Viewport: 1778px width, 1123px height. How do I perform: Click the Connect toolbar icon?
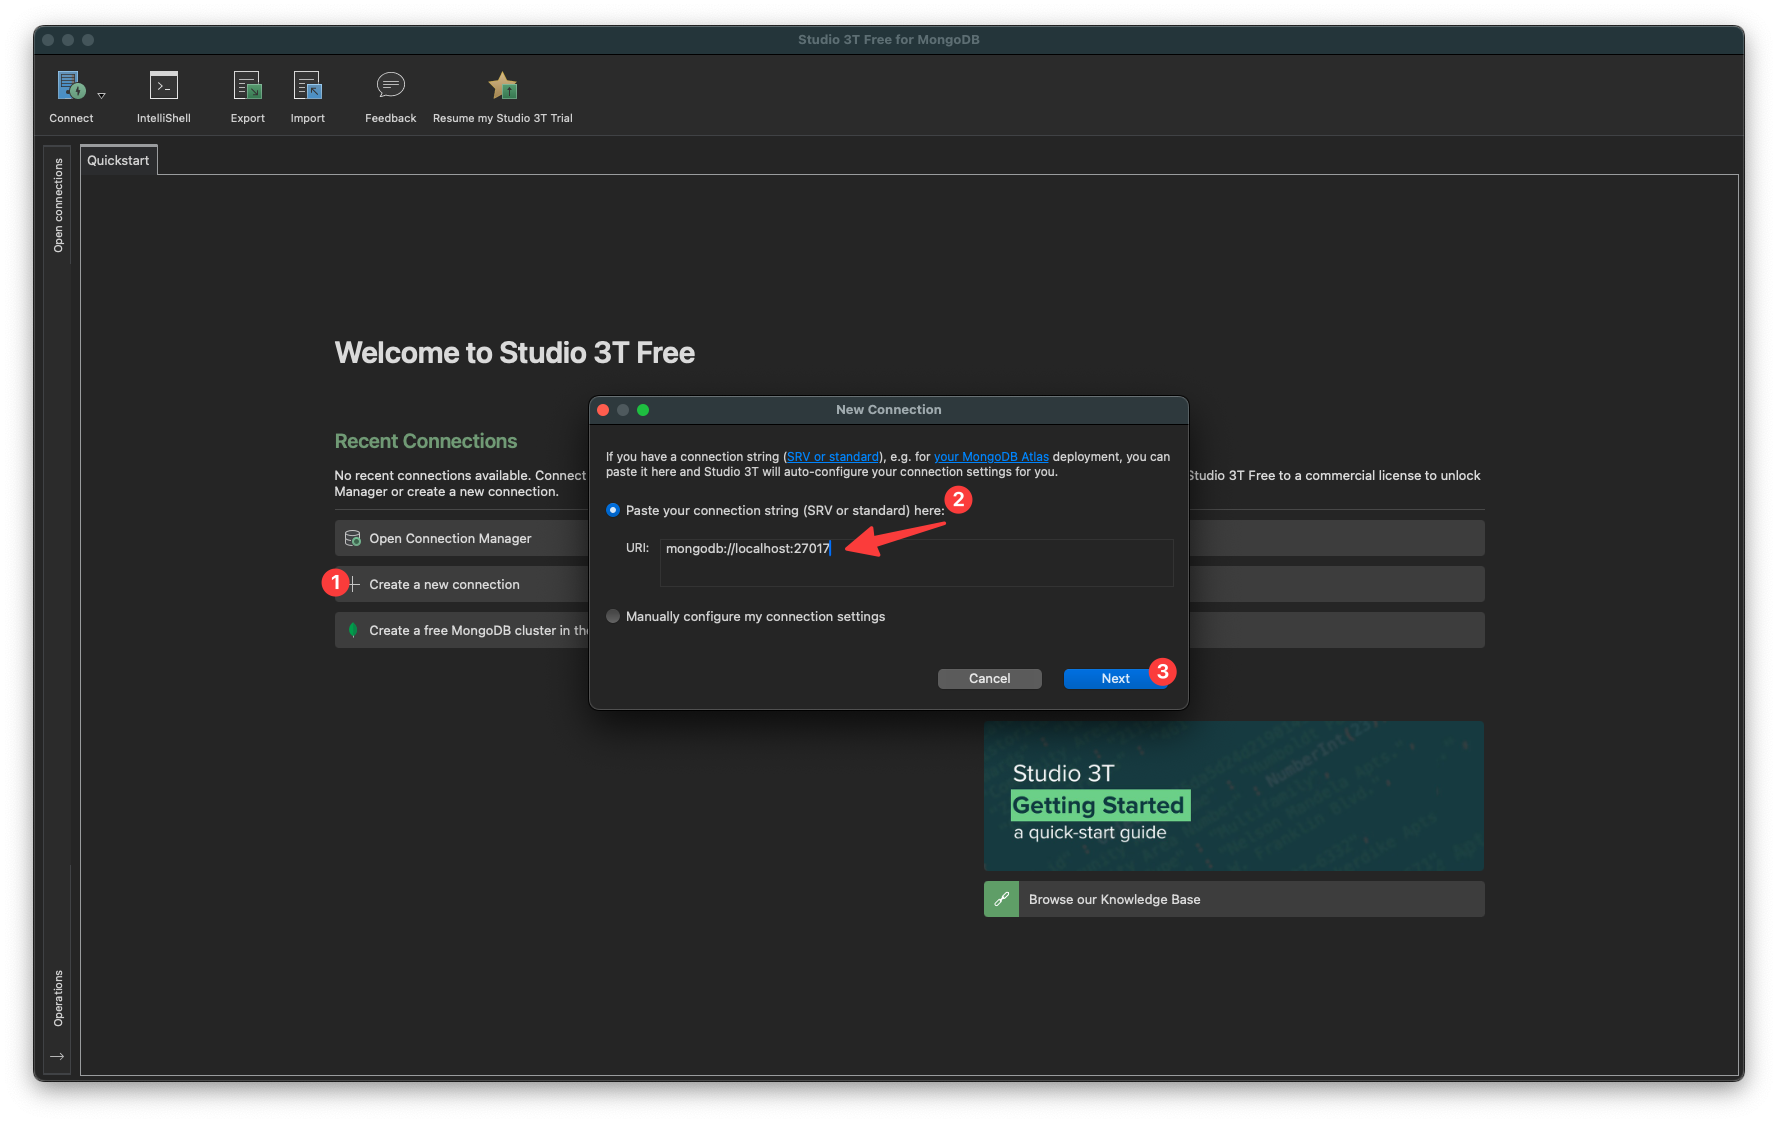[x=71, y=86]
